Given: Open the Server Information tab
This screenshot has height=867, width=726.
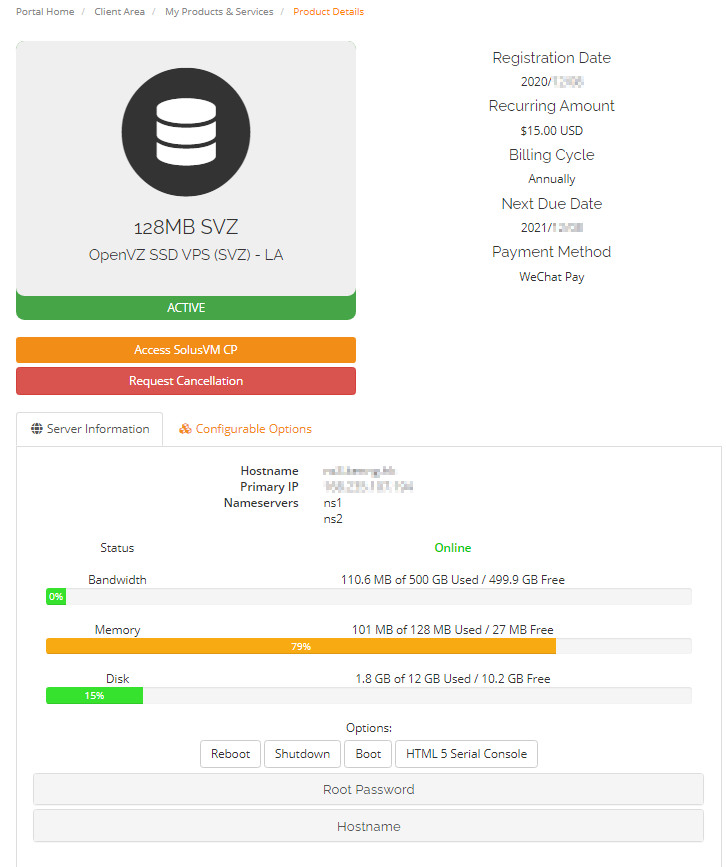Looking at the screenshot, I should tap(90, 429).
